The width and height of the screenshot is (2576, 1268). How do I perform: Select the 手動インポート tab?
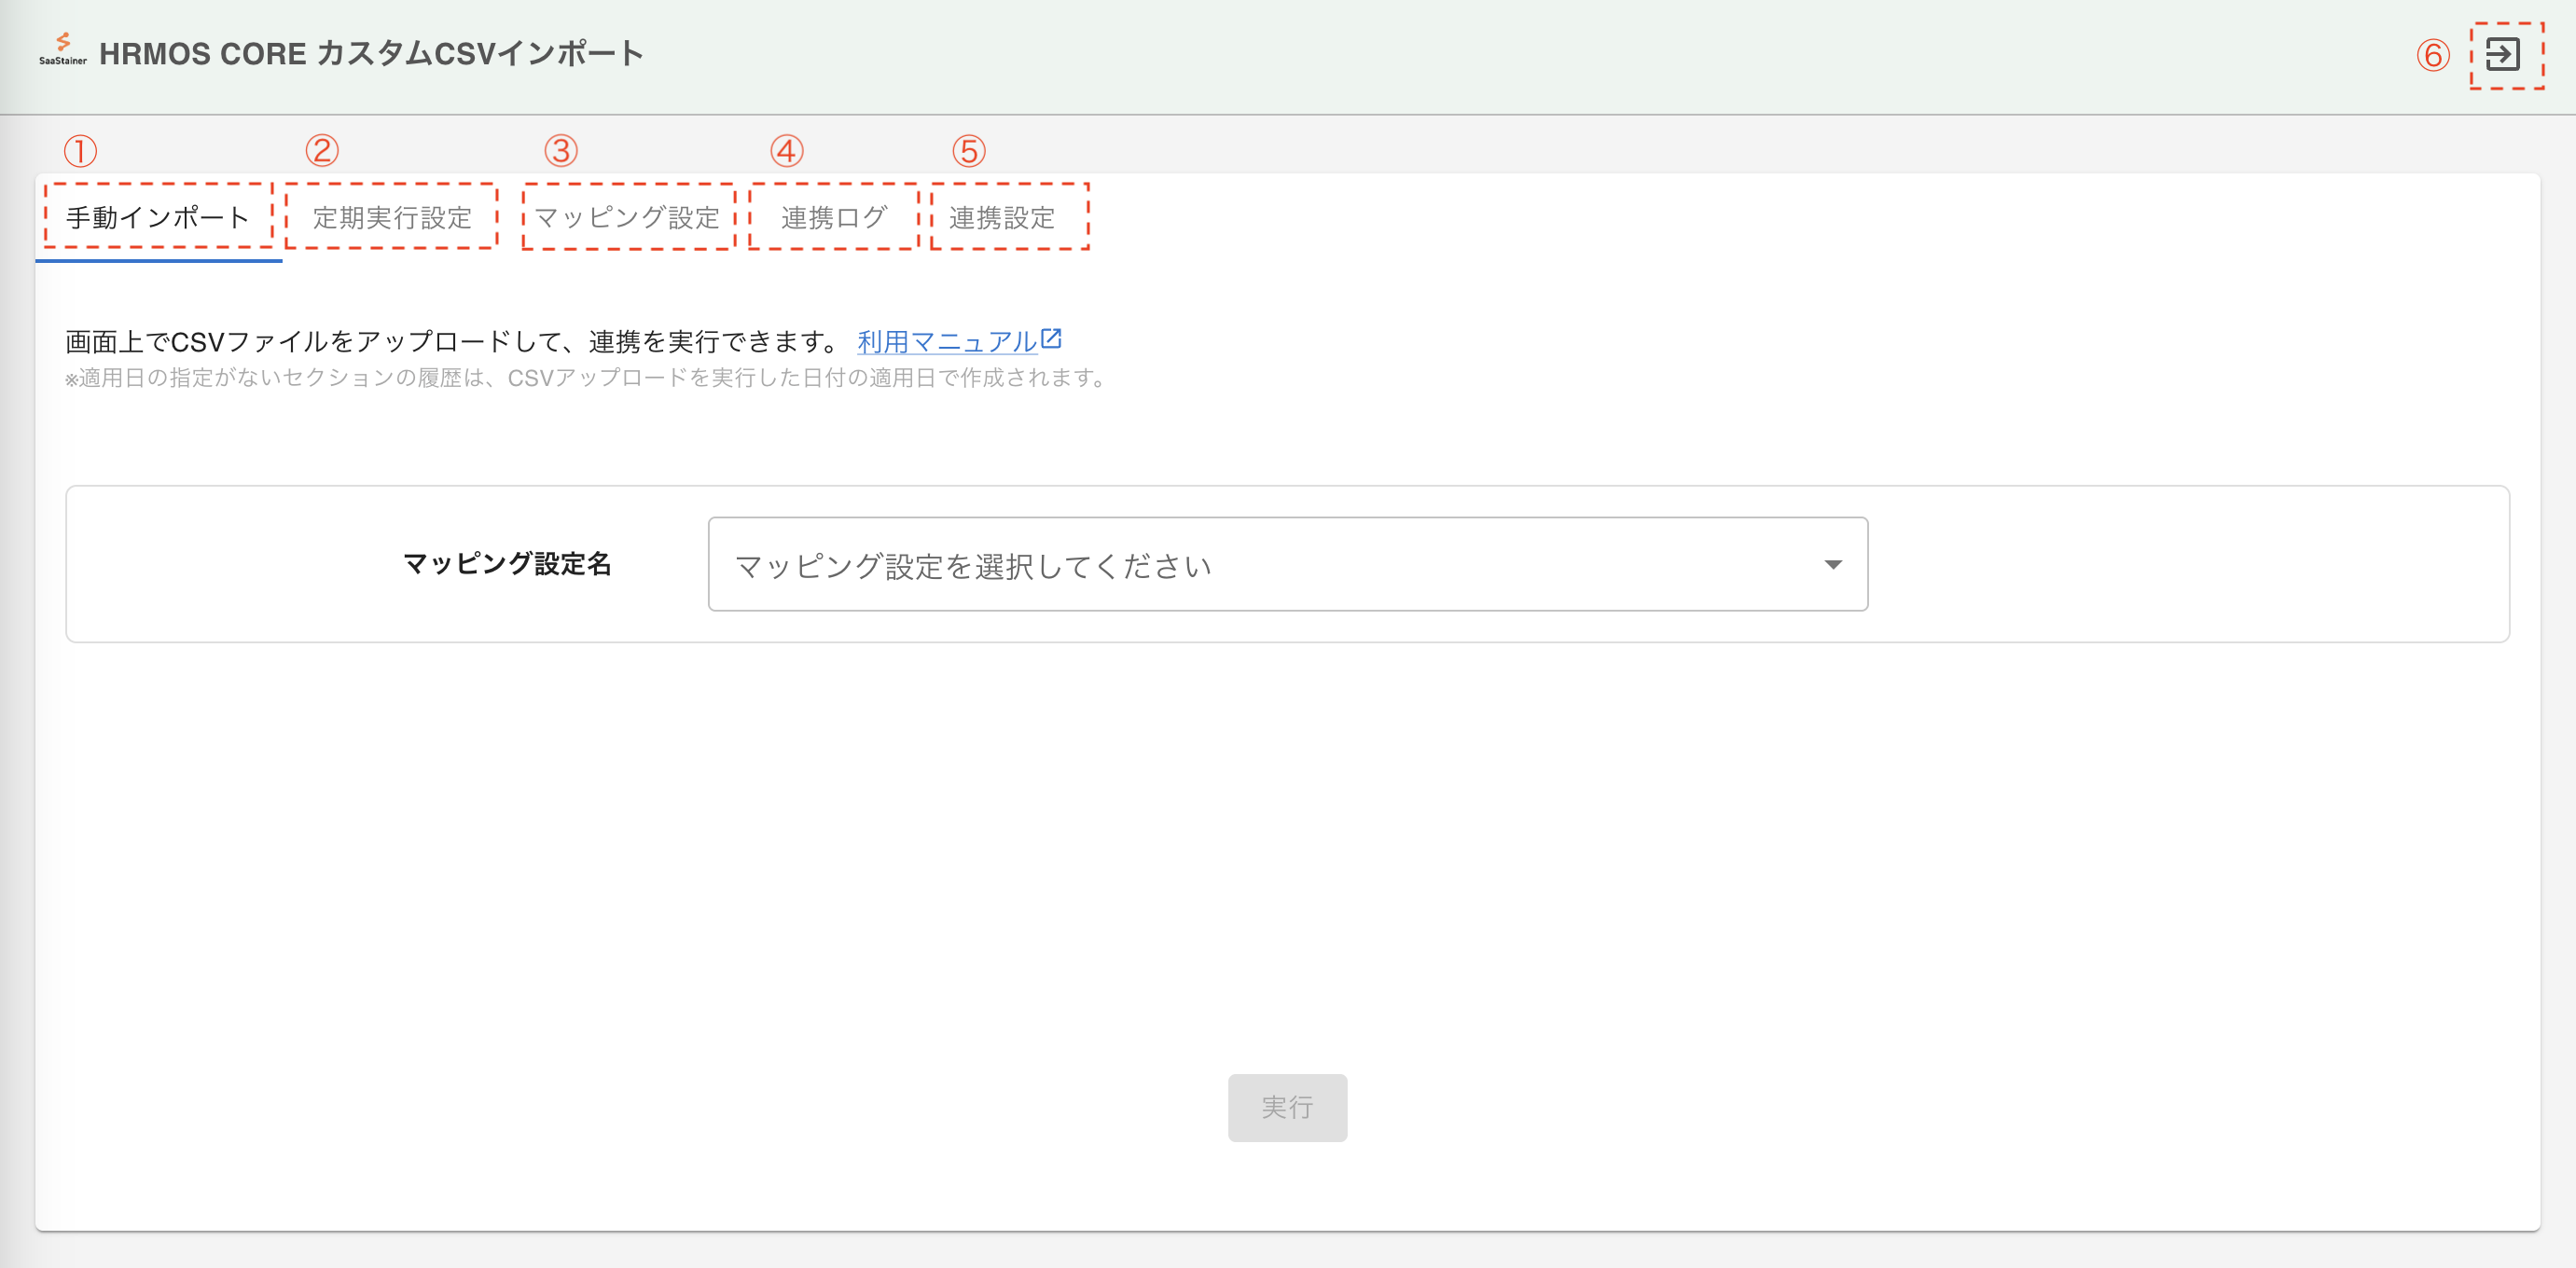point(158,217)
